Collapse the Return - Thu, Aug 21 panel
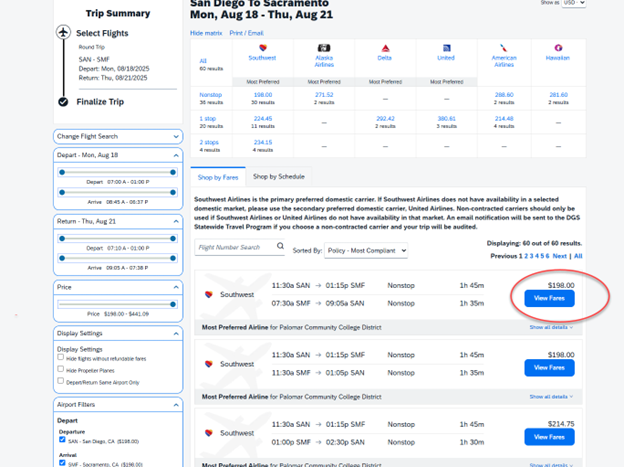Viewport: 624px width, 467px height. click(118, 221)
